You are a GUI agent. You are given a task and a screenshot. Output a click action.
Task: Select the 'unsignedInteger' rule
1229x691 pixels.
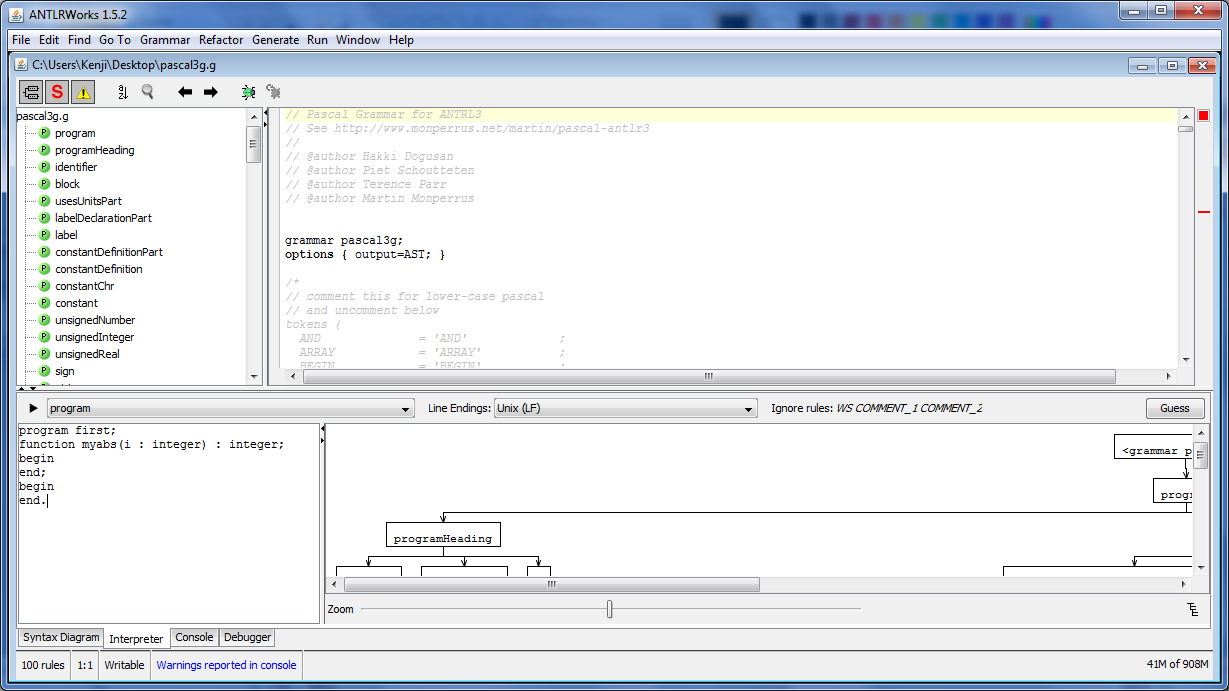(94, 337)
